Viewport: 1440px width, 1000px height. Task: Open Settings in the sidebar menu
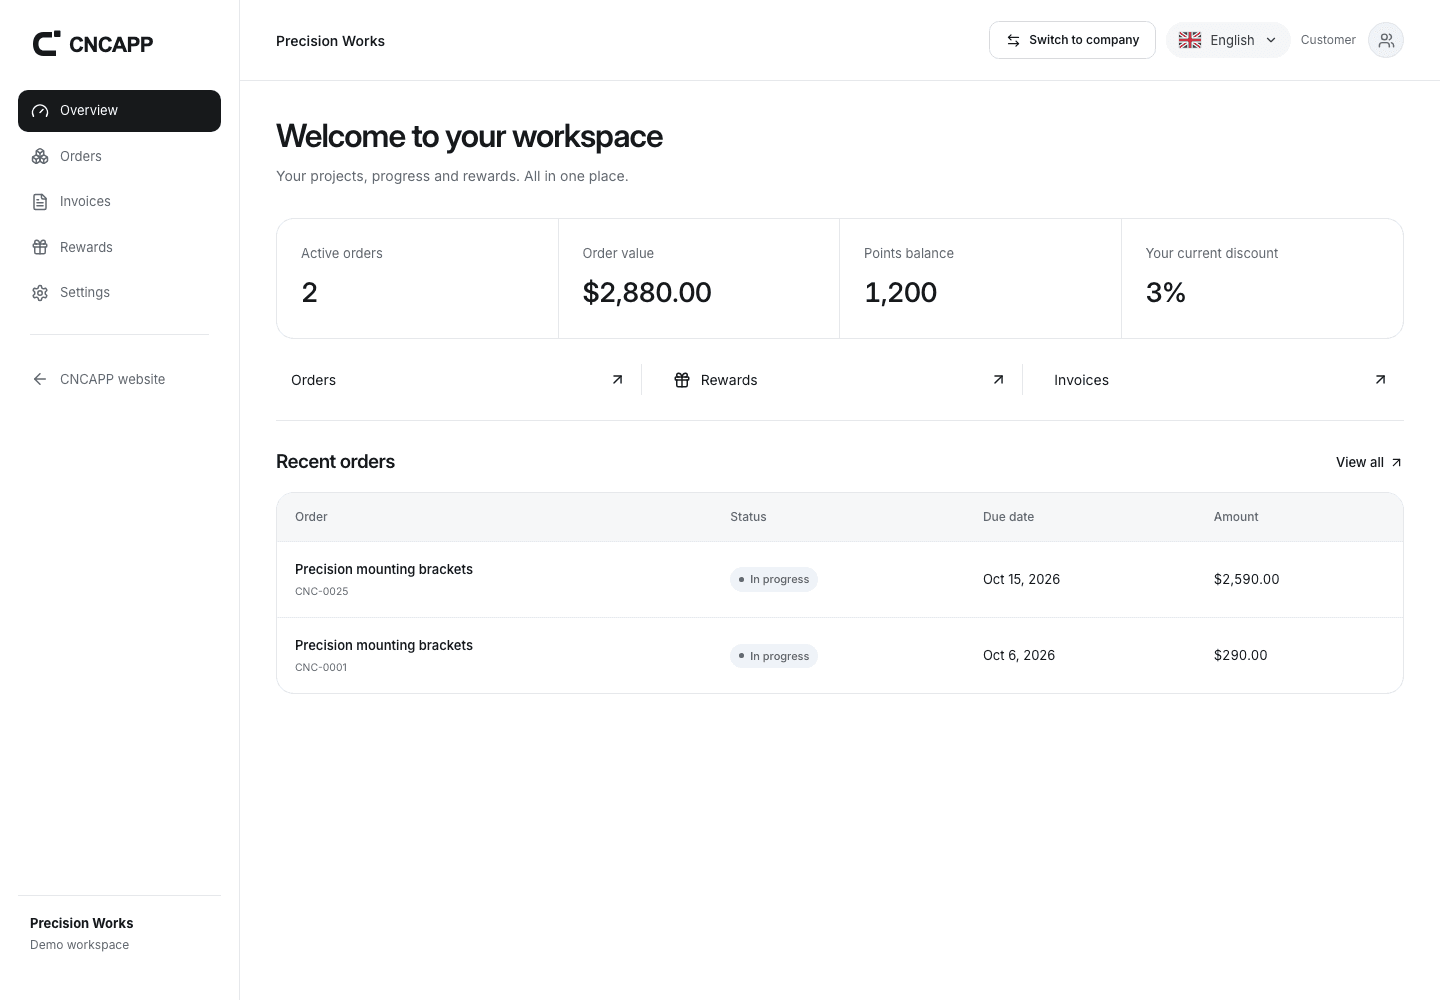(119, 293)
